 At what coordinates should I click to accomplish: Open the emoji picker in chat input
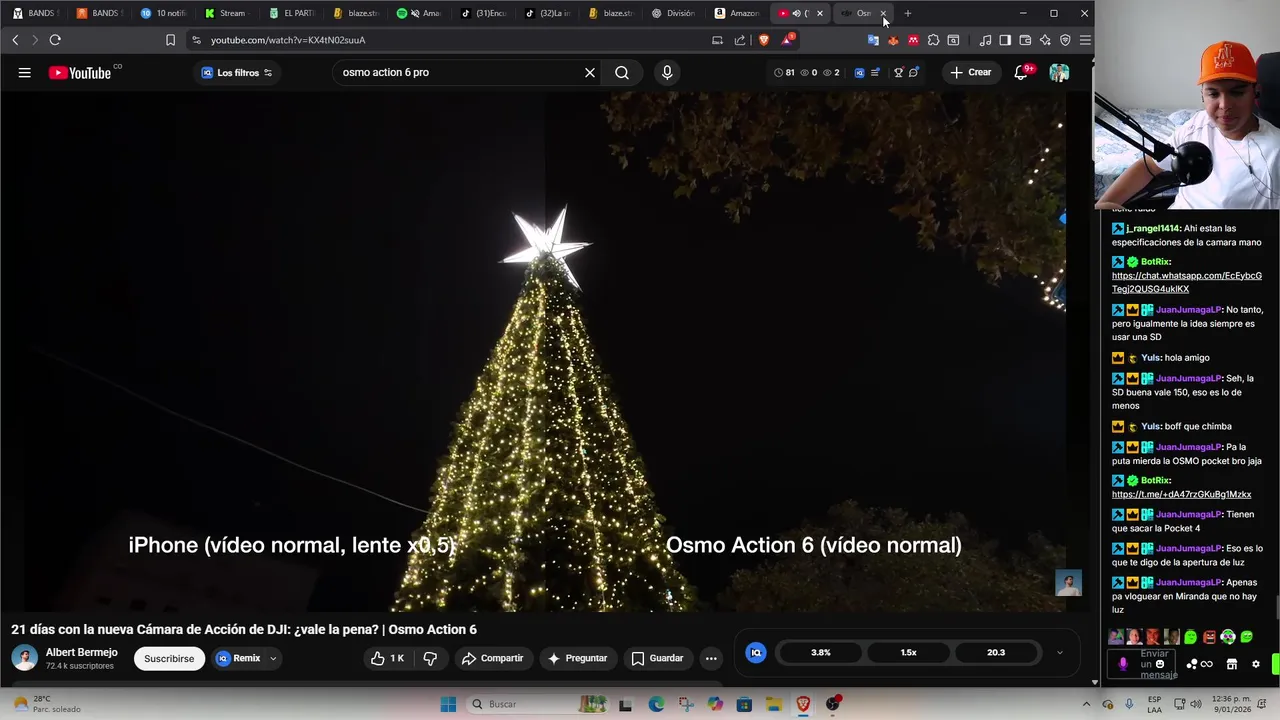tap(1160, 664)
